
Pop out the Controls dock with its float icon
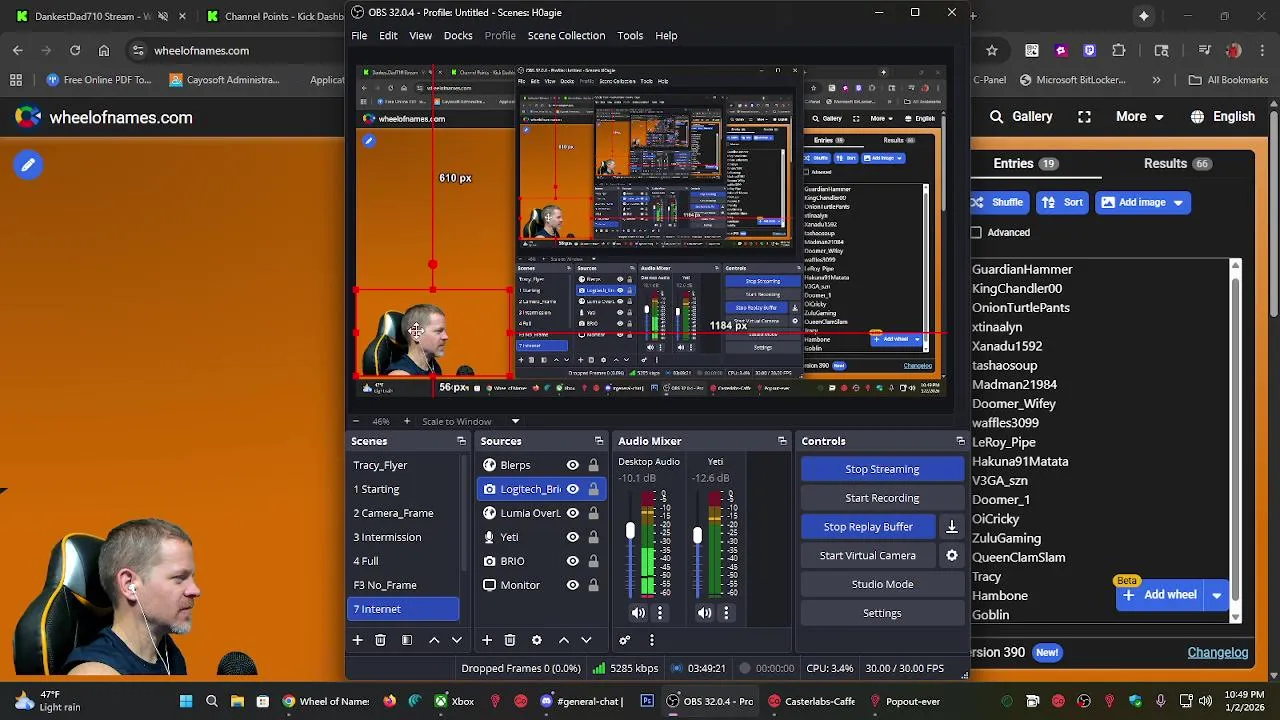pyautogui.click(x=960, y=441)
